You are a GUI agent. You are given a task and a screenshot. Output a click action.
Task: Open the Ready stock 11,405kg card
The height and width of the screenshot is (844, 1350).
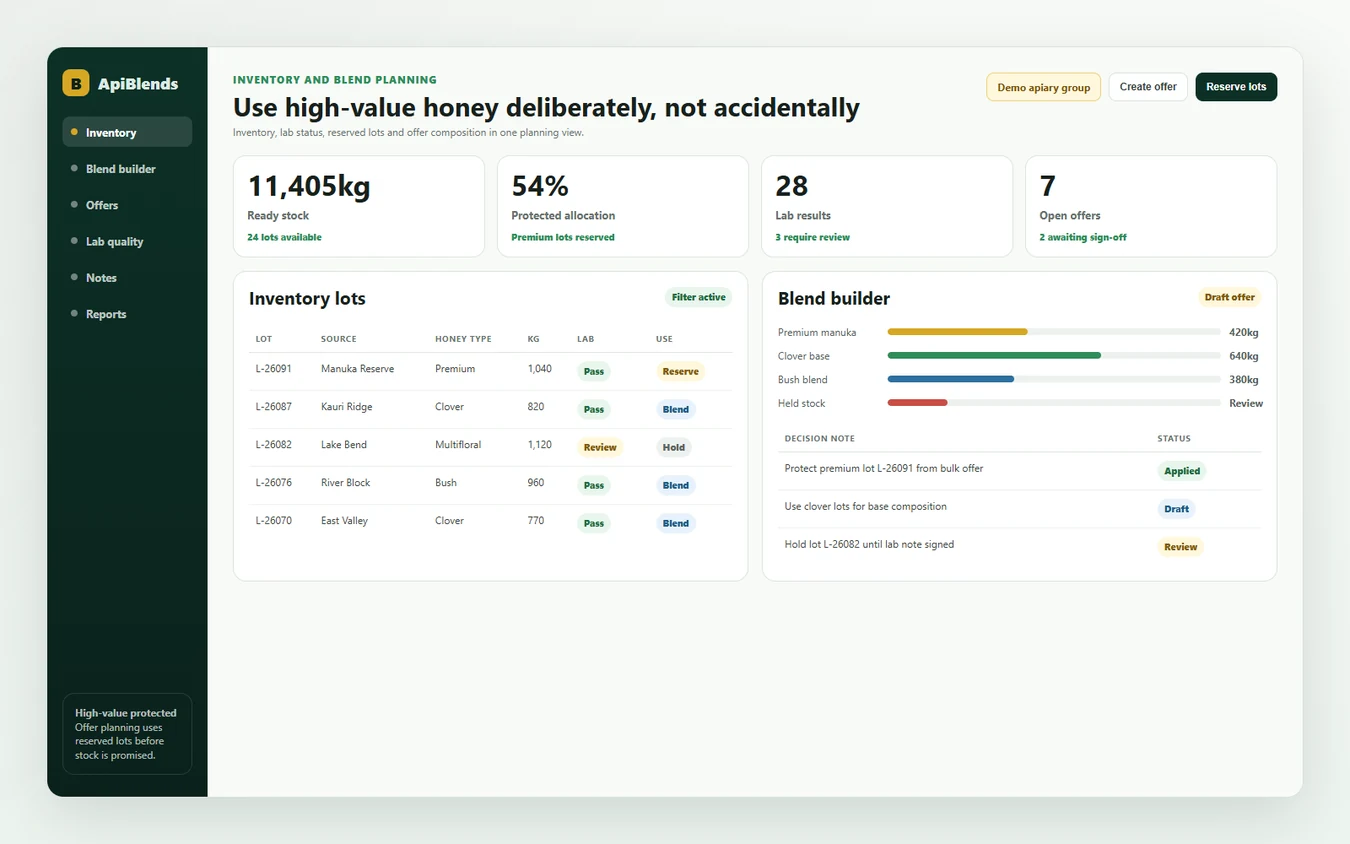[359, 206]
